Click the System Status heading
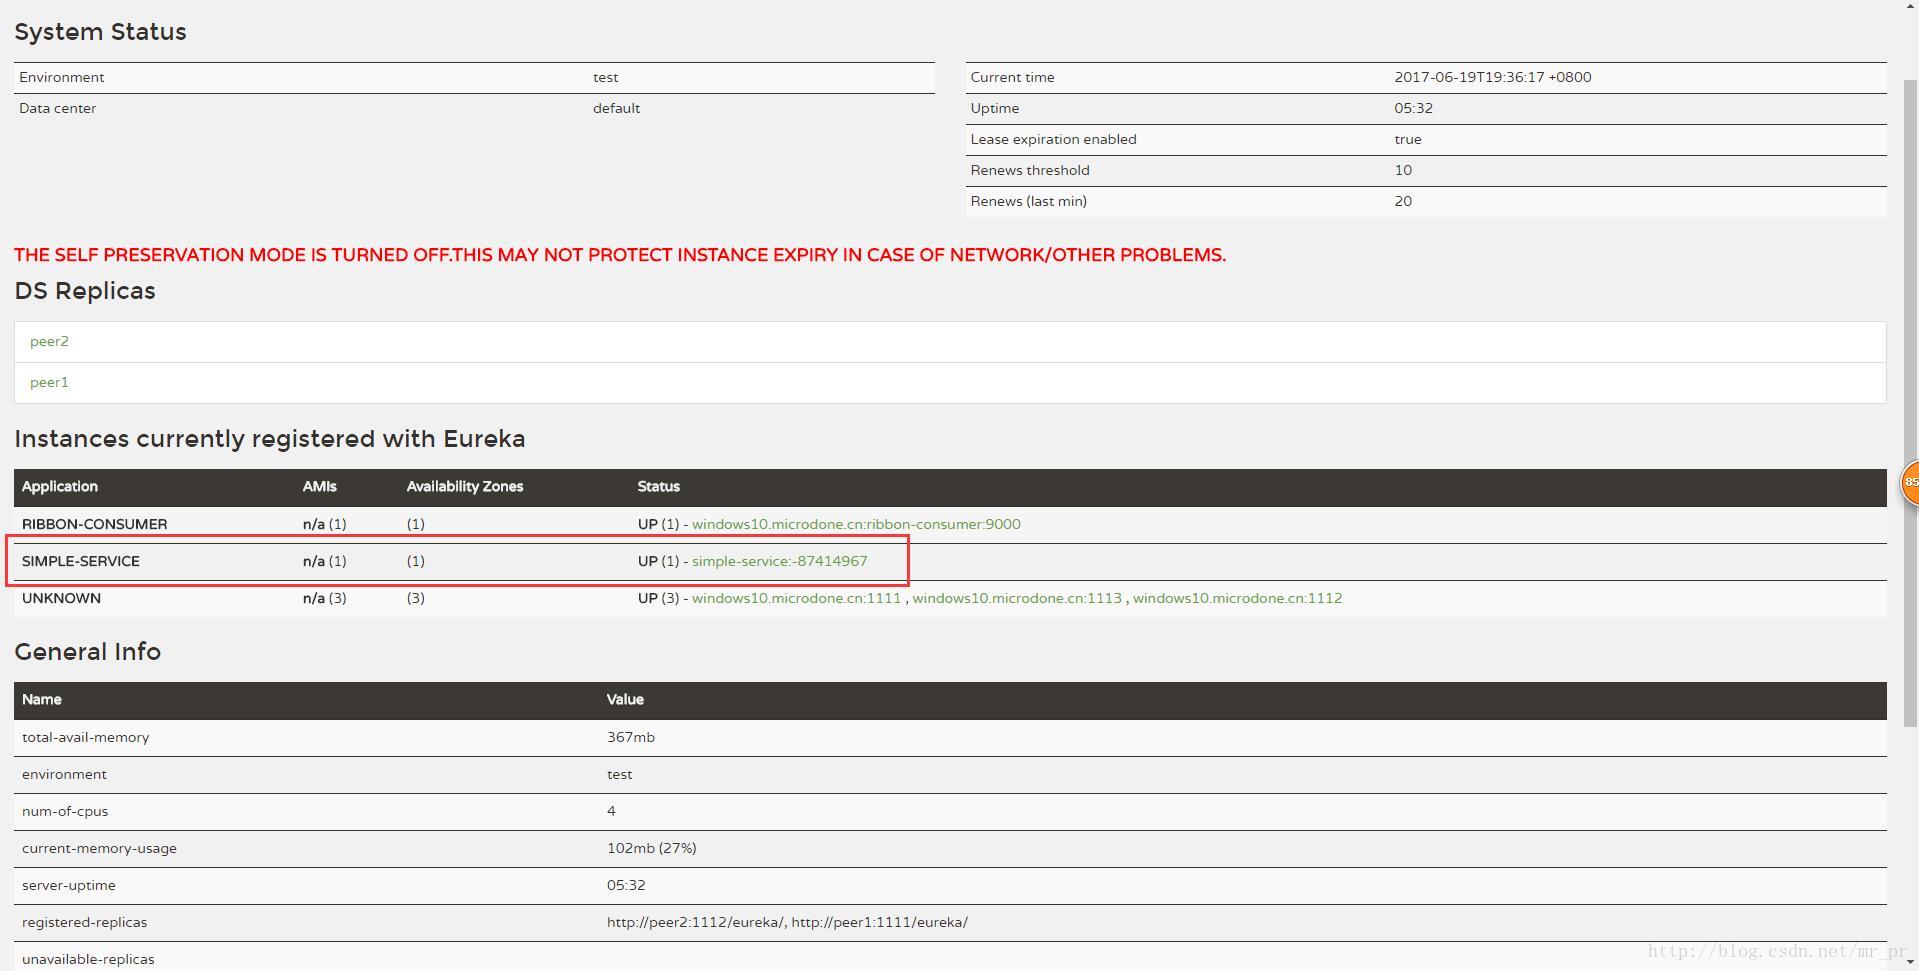Screen dimensions: 1919x971 (100, 32)
